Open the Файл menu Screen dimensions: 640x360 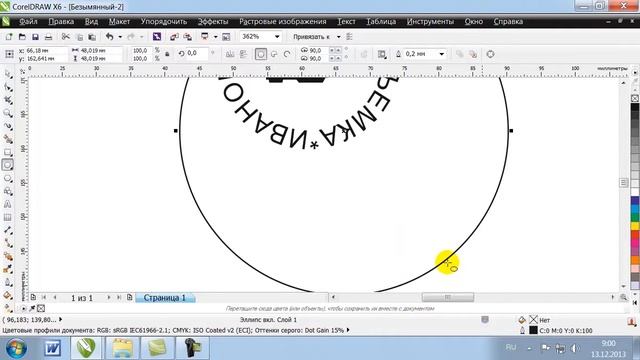[29, 22]
